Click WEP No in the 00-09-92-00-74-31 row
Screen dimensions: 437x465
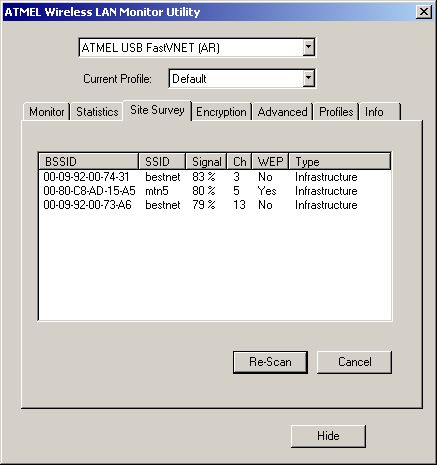coord(265,177)
